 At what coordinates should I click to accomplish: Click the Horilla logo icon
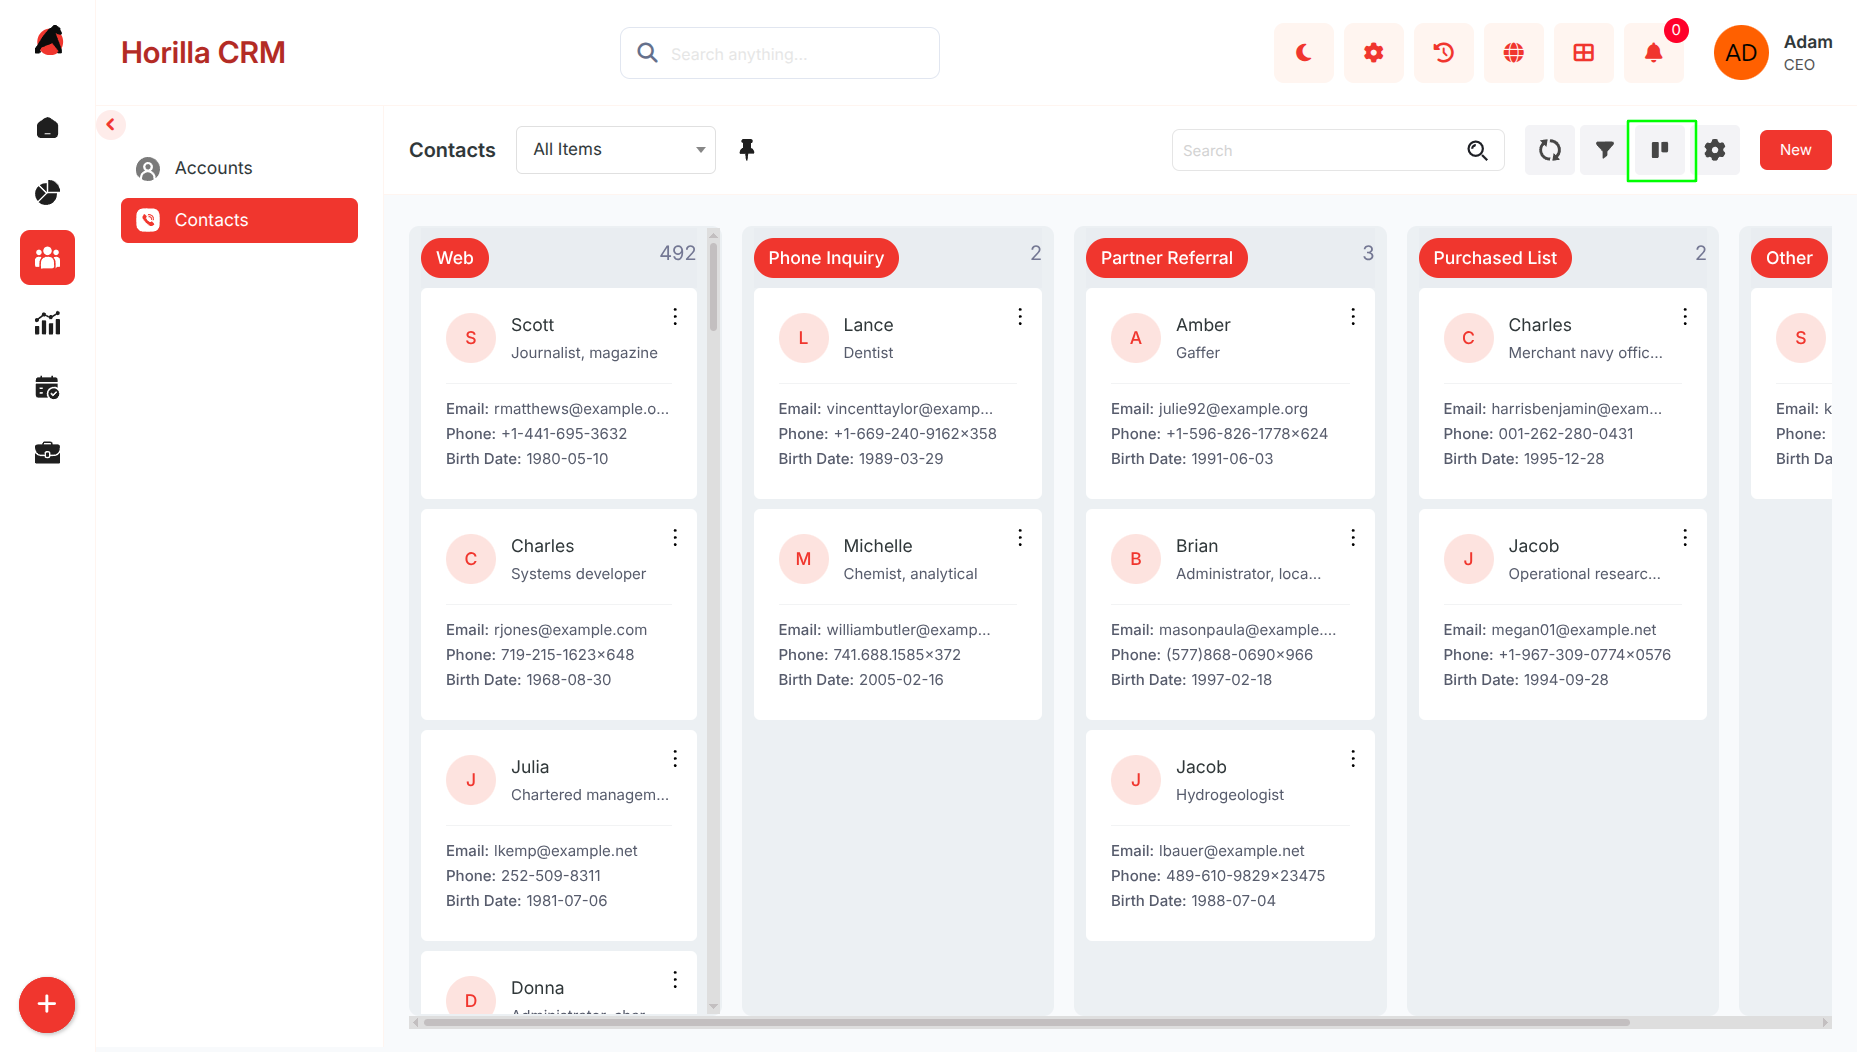tap(48, 41)
